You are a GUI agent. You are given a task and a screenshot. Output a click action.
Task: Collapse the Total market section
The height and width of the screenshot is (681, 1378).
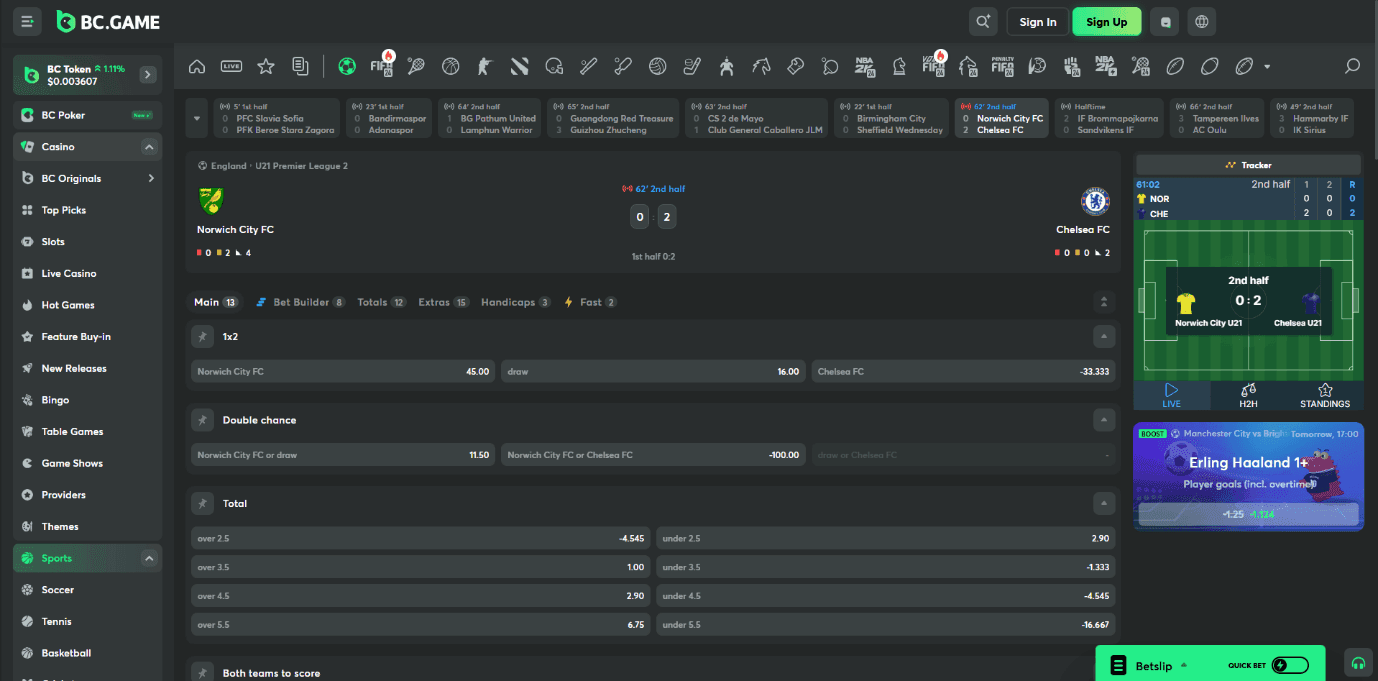(x=1103, y=504)
